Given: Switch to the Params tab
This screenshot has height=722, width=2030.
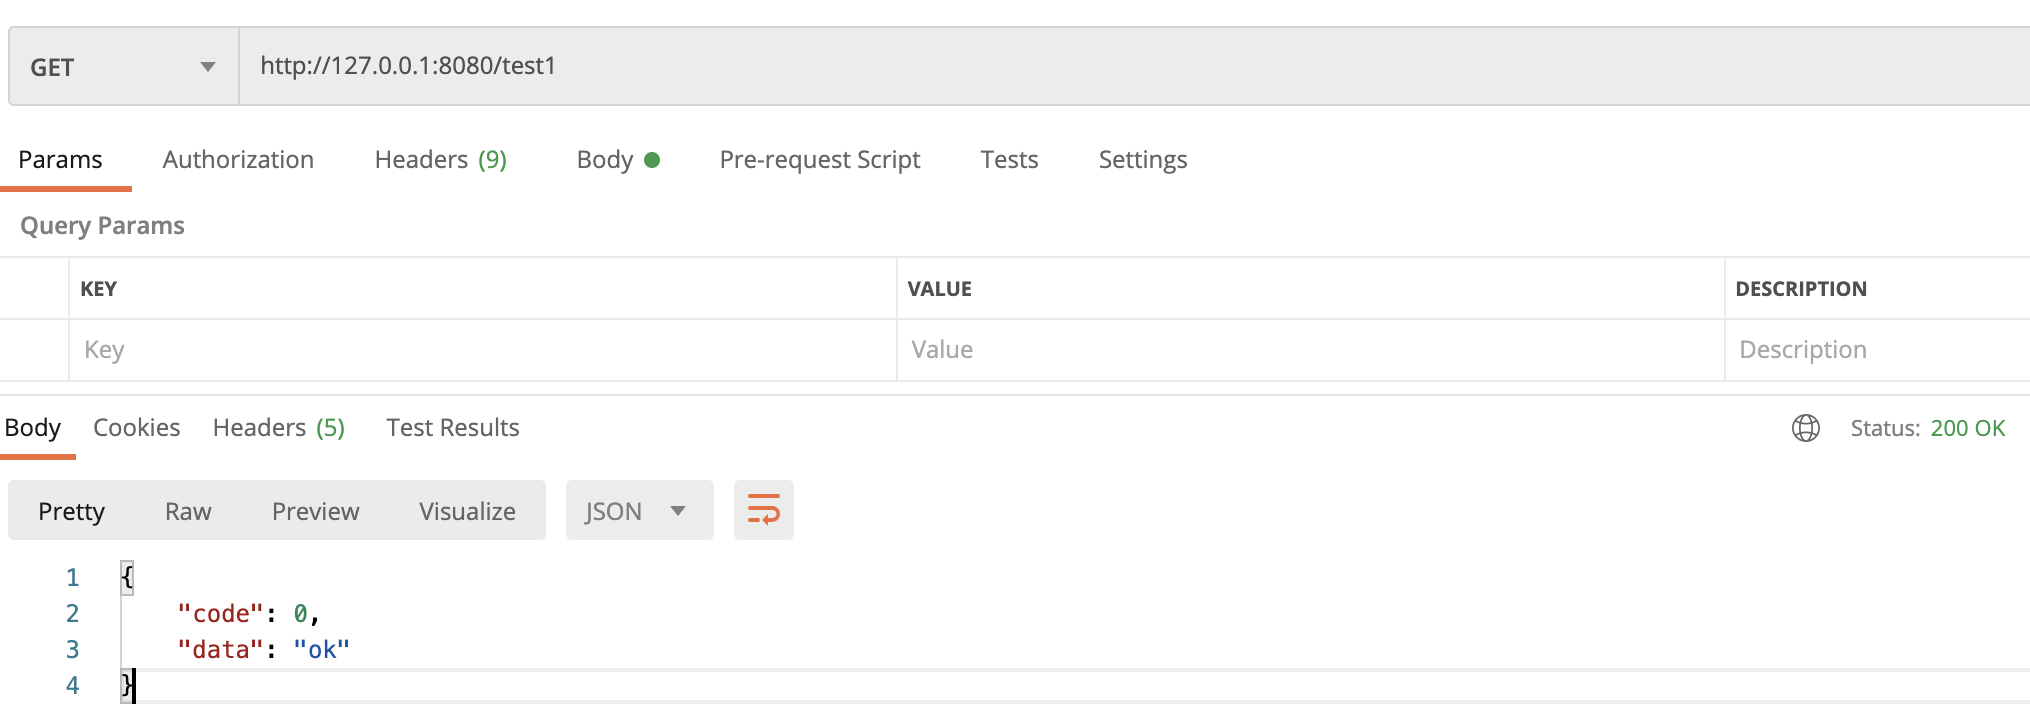Looking at the screenshot, I should (x=60, y=160).
